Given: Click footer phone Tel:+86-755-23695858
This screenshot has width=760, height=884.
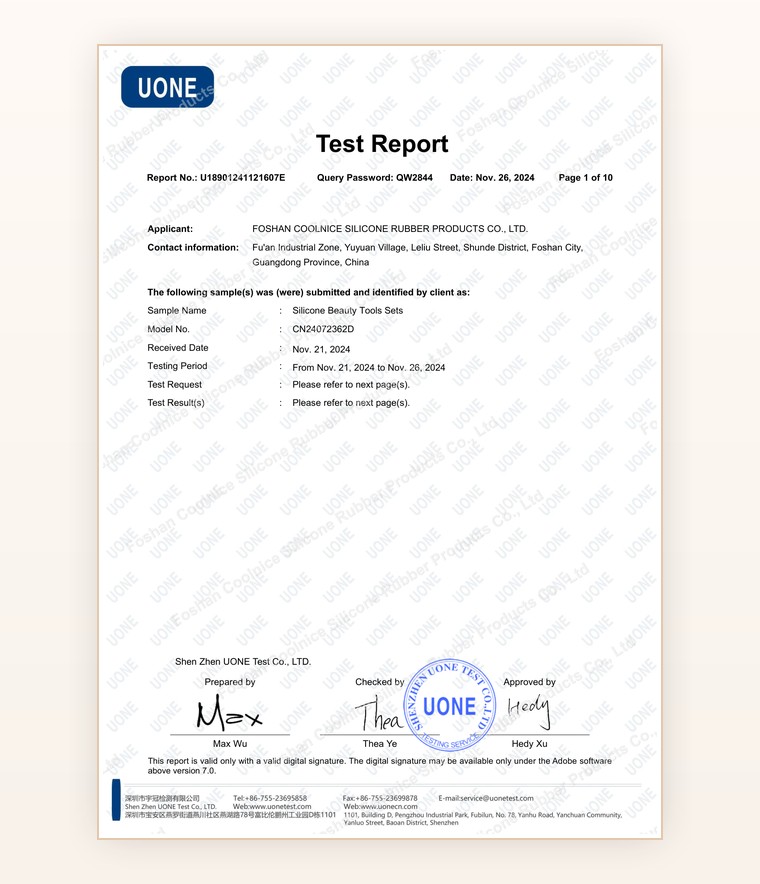Looking at the screenshot, I should [x=270, y=798].
